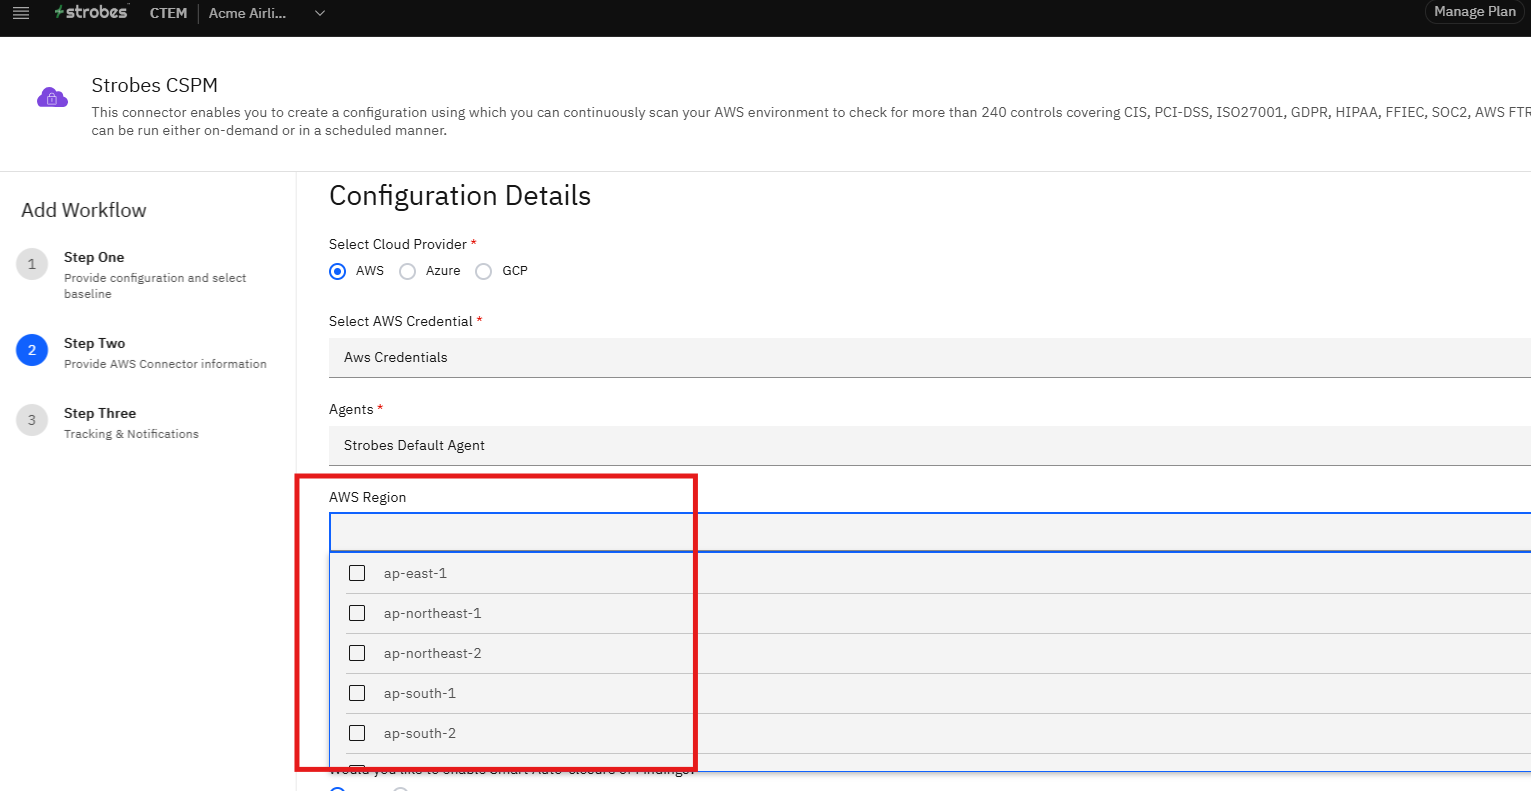This screenshot has height=791, width=1531.
Task: Click the ap-northeast-2 region name
Action: pos(433,653)
